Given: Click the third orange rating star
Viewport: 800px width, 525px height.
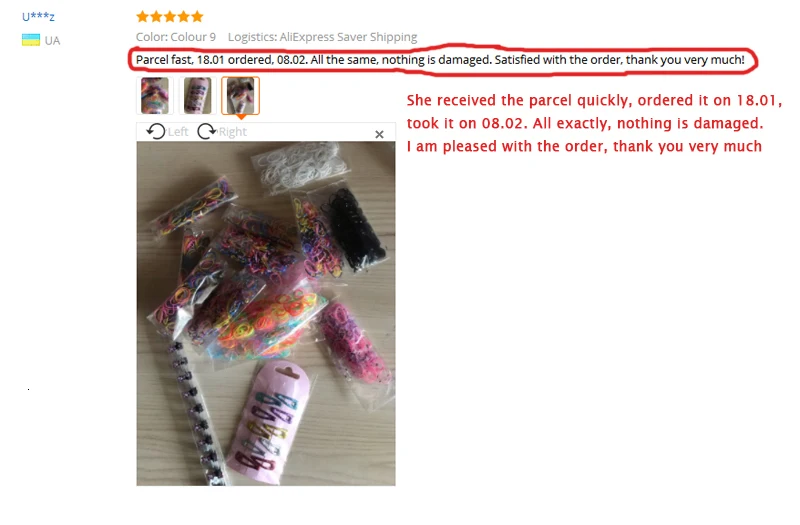Looking at the screenshot, I should pos(170,17).
